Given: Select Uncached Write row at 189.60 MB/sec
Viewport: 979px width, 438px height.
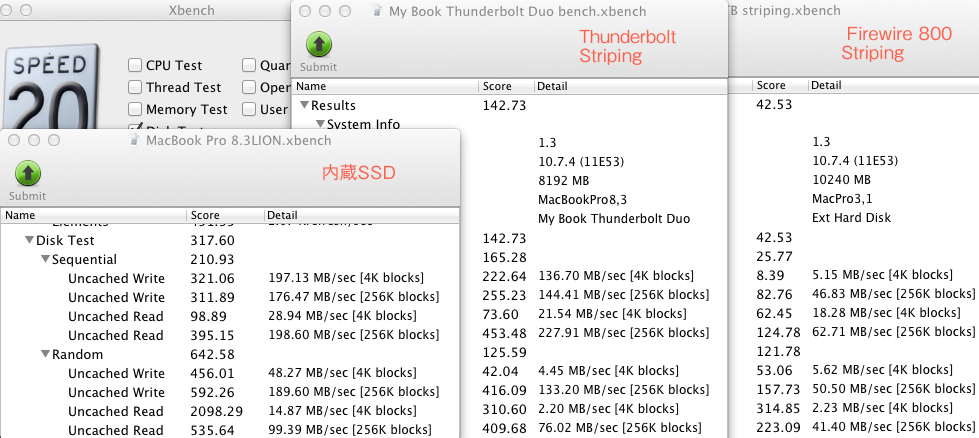Looking at the screenshot, I should [x=230, y=392].
